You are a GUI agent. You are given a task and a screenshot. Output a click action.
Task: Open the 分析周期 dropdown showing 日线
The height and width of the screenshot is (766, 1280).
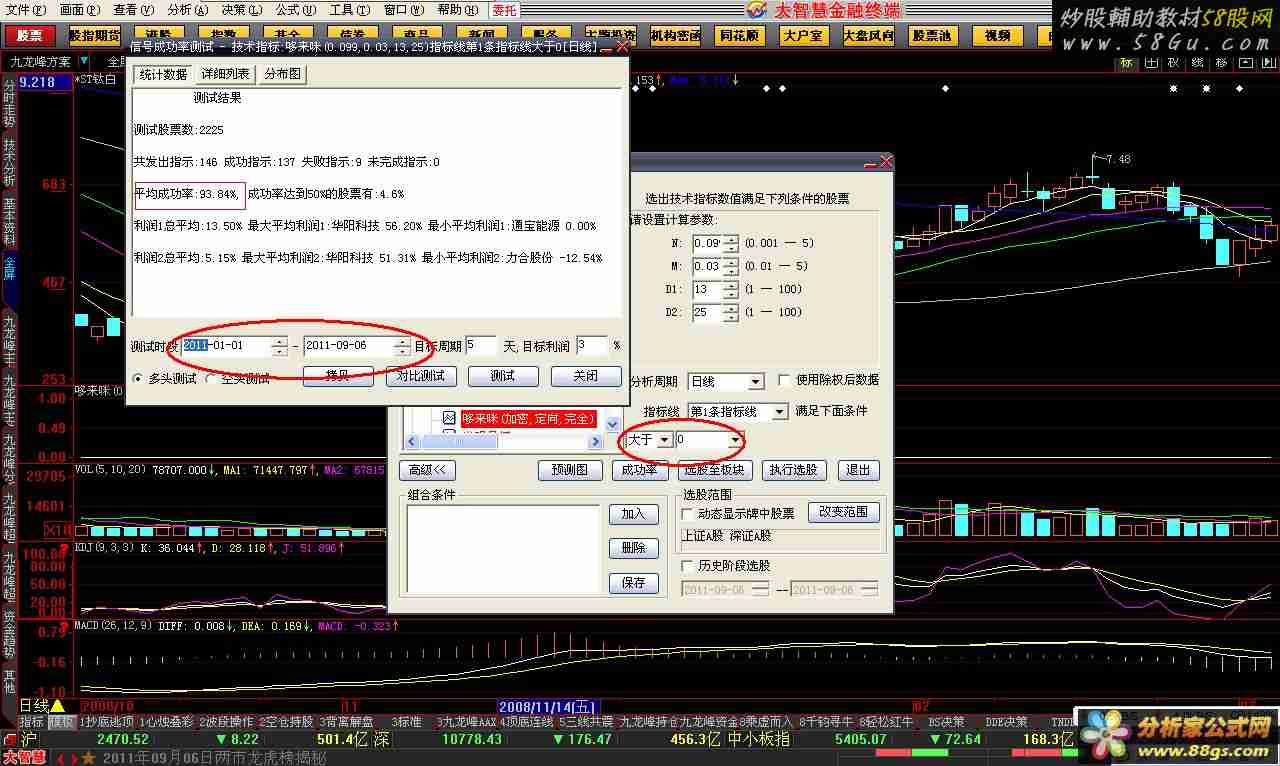pyautogui.click(x=726, y=381)
